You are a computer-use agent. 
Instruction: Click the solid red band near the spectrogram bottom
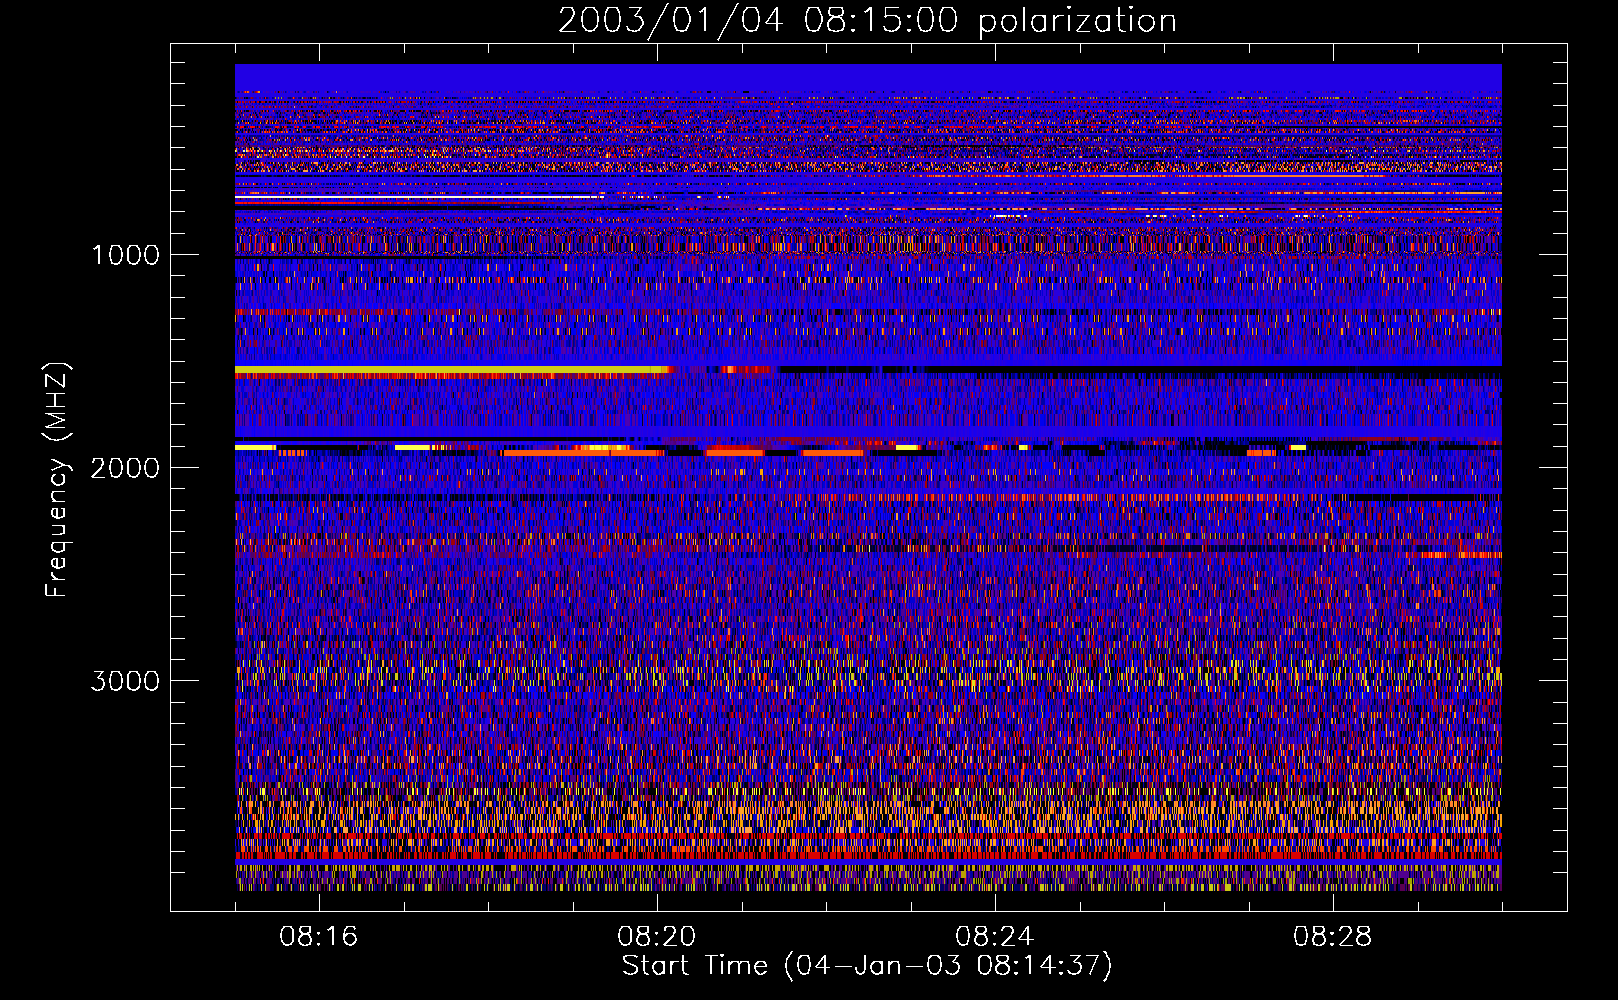pyautogui.click(x=868, y=856)
